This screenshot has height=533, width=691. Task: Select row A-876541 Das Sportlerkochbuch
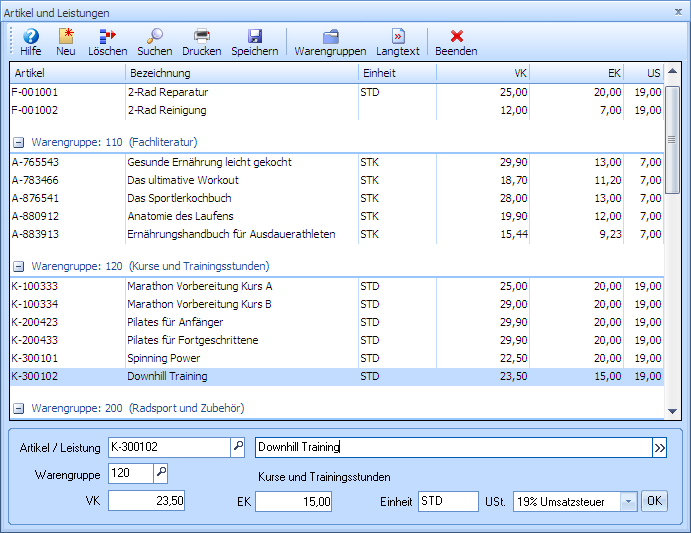[337, 199]
